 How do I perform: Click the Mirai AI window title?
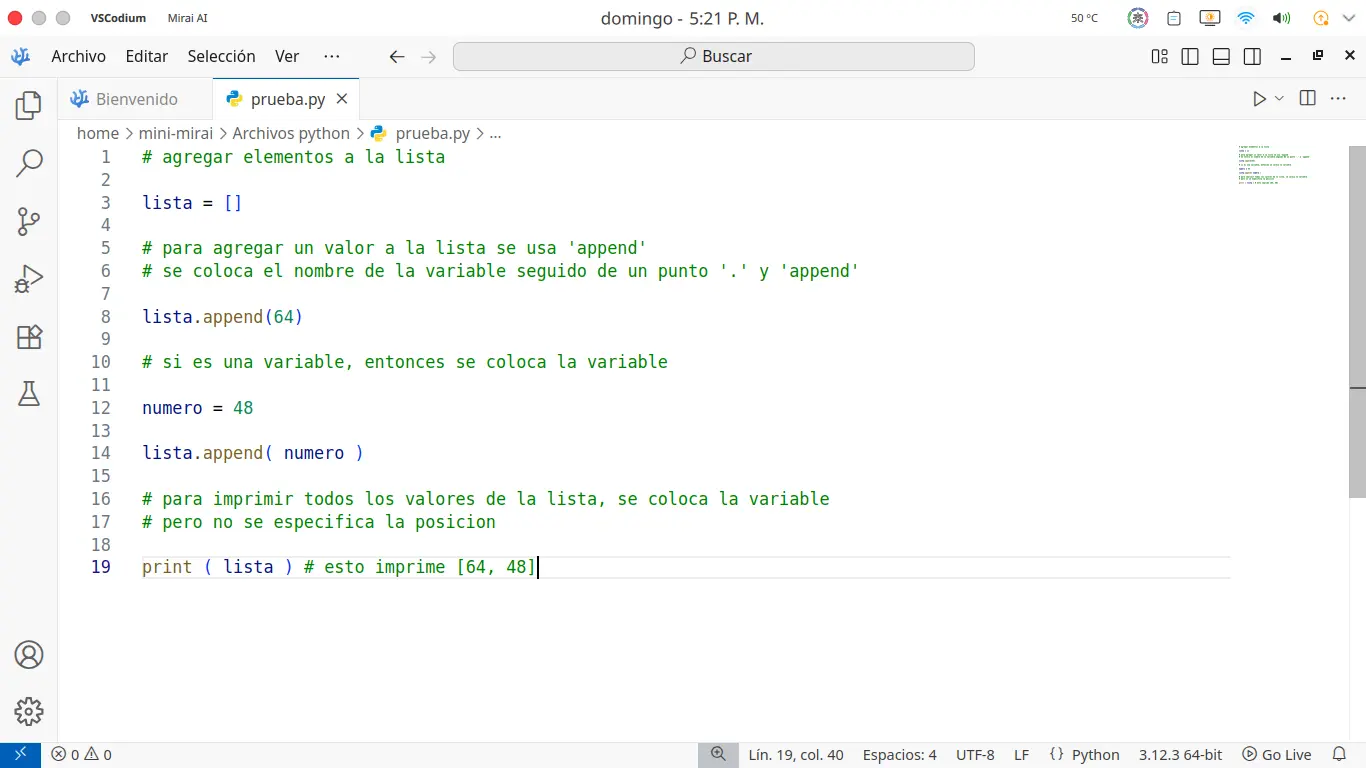pos(188,18)
